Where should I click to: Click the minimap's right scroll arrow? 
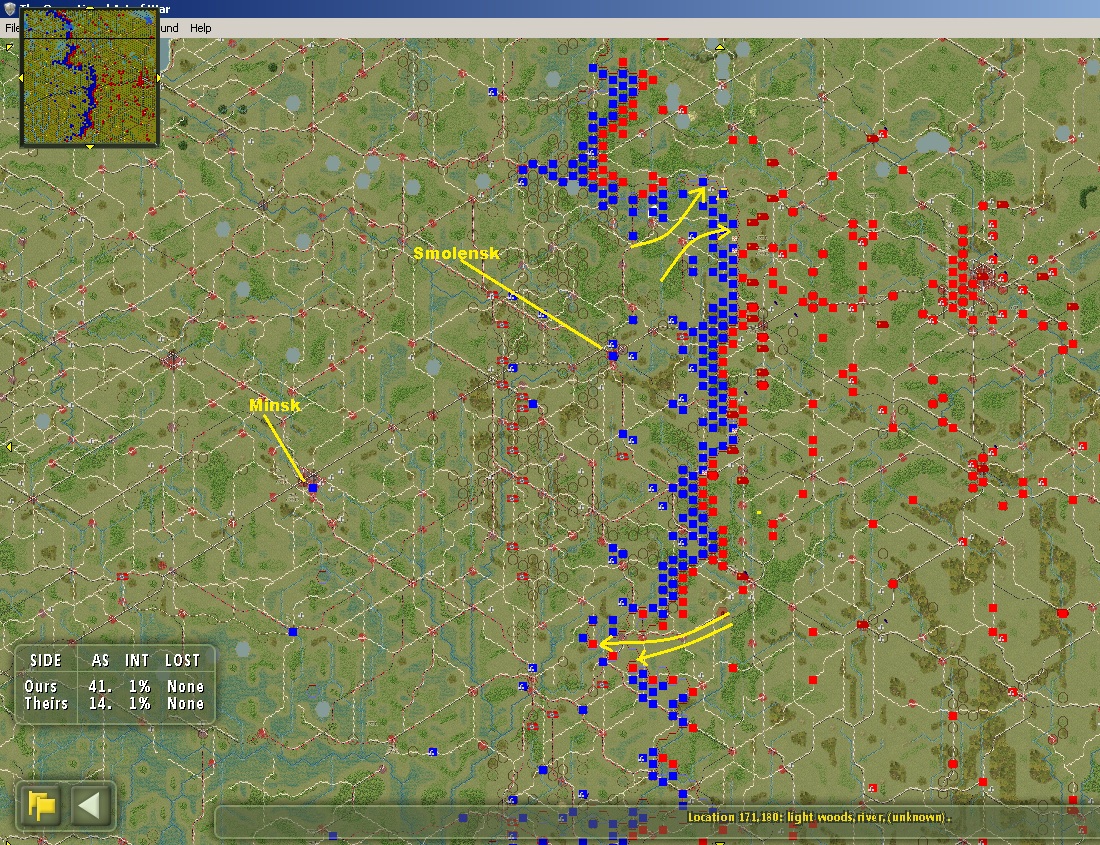click(x=159, y=78)
